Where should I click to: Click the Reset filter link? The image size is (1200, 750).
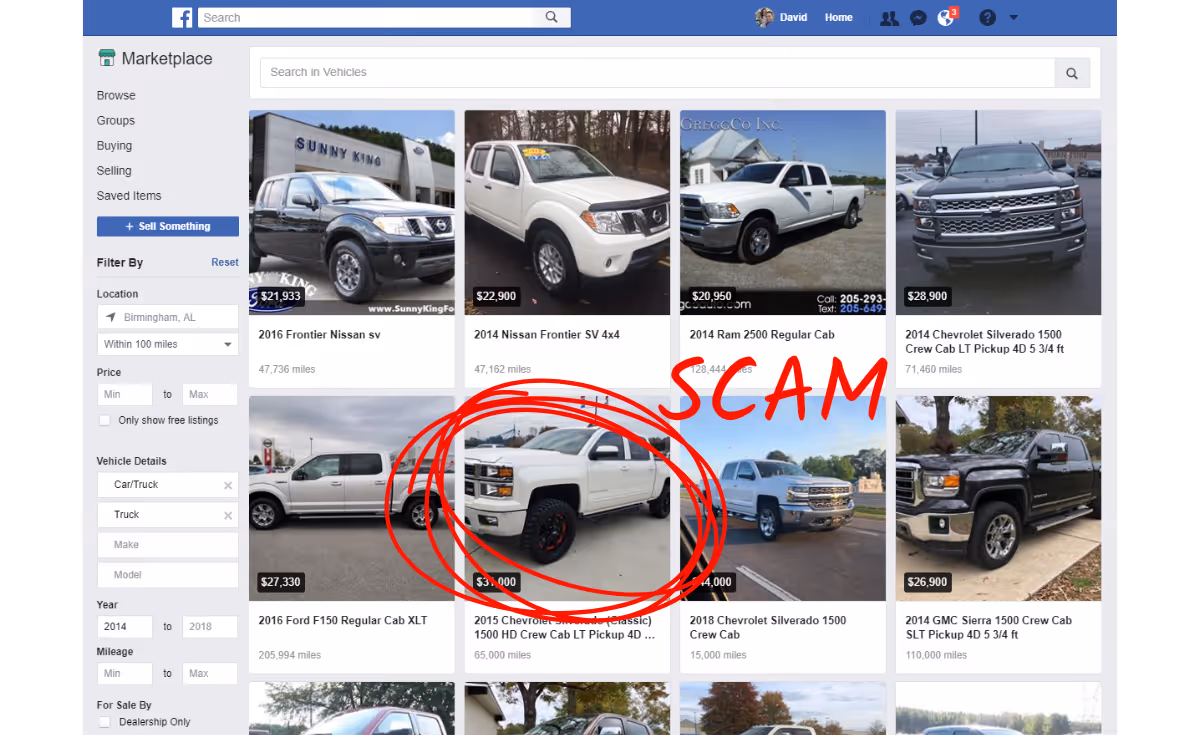coord(225,263)
